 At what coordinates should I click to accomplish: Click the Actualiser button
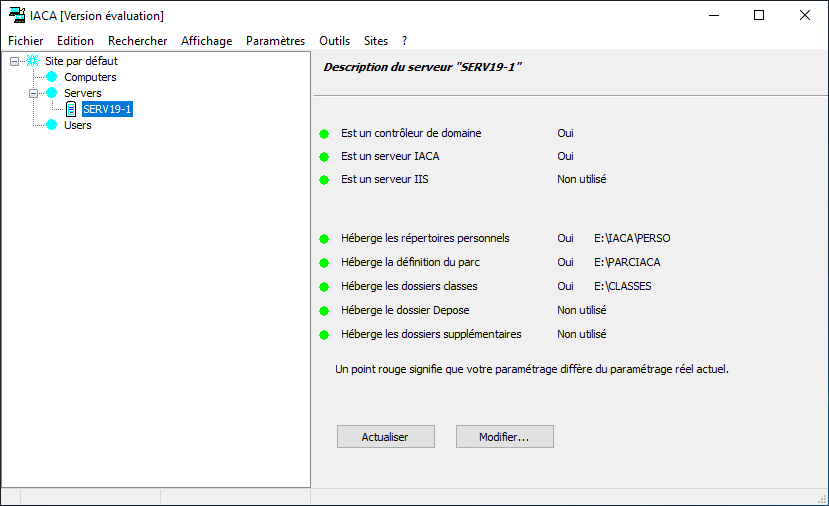[x=386, y=437]
